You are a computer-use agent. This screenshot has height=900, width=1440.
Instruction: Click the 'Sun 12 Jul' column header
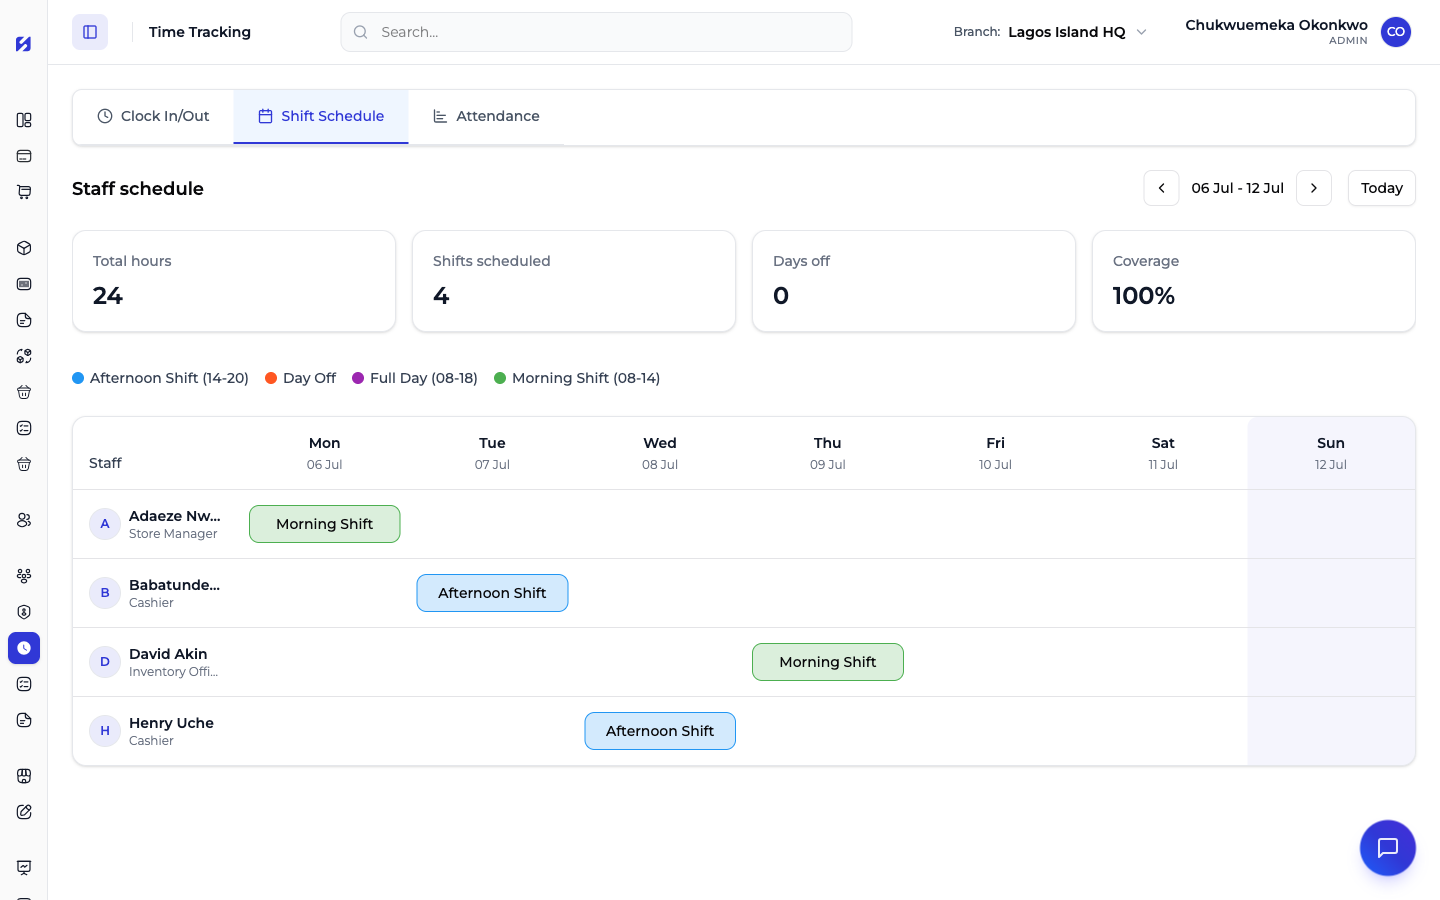point(1331,453)
